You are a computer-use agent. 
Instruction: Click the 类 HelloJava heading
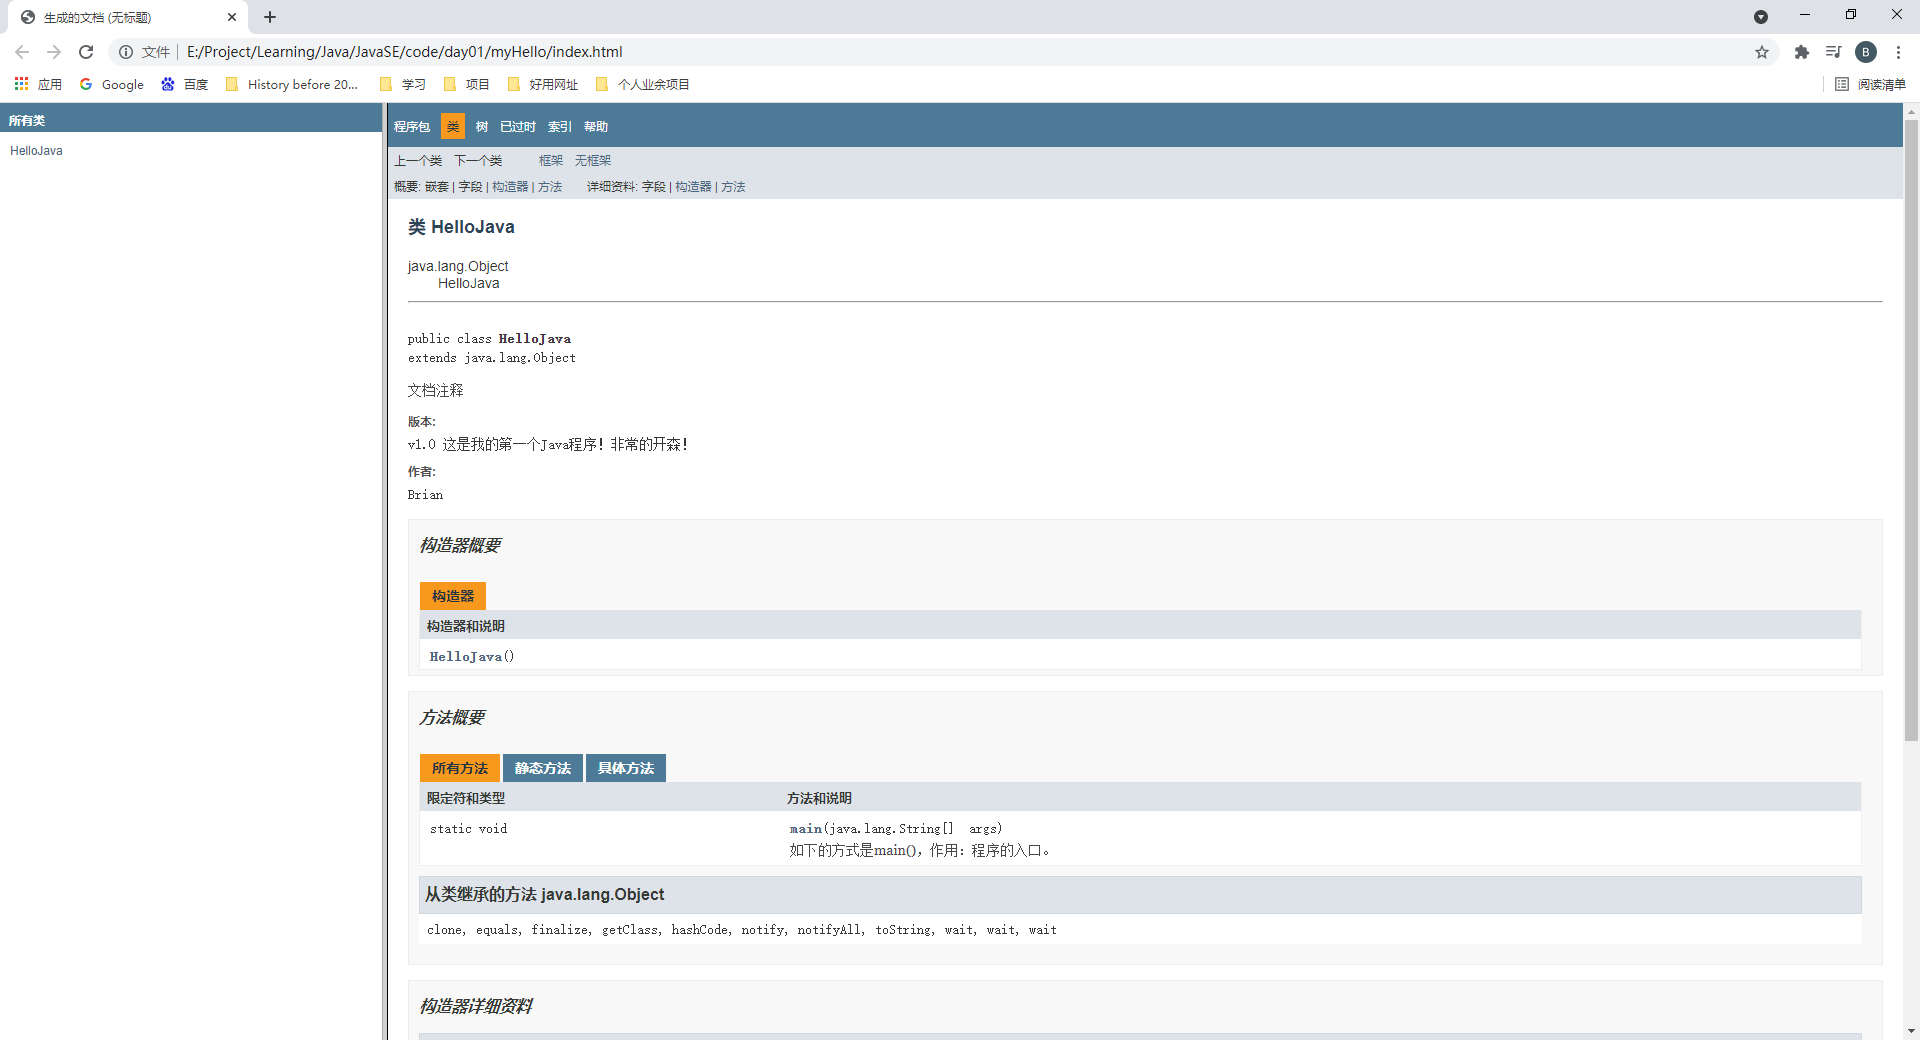click(461, 227)
